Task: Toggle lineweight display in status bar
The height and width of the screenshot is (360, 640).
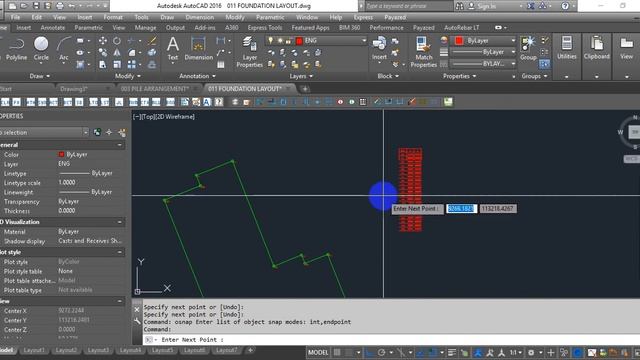Action: [x=452, y=352]
